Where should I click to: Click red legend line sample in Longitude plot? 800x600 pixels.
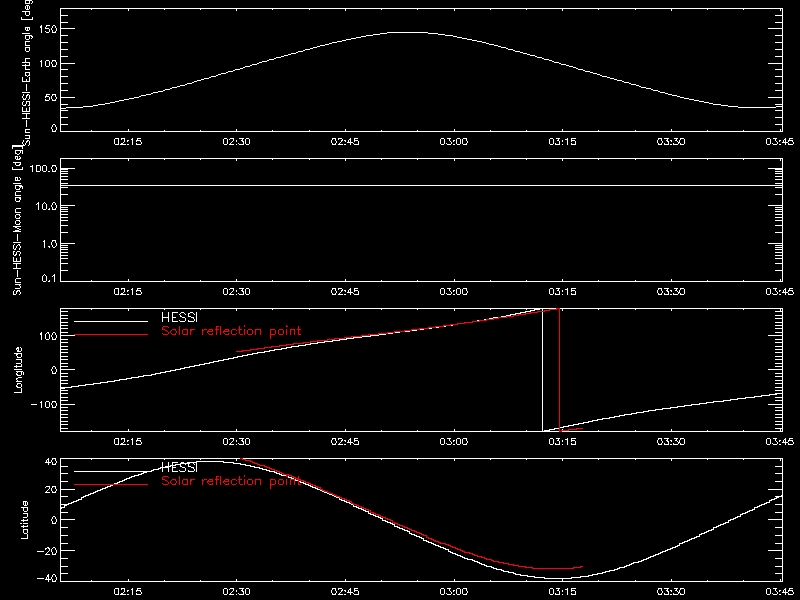tap(111, 335)
